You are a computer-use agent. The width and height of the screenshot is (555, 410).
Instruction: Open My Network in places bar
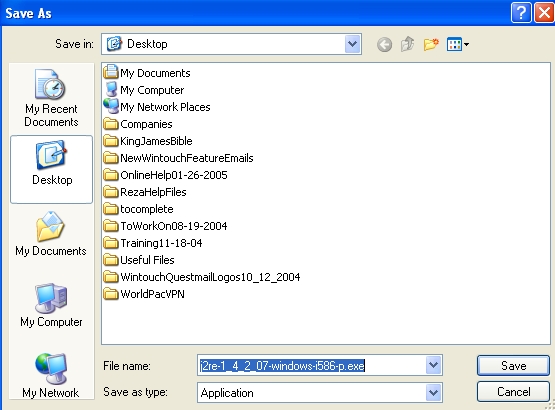51,375
